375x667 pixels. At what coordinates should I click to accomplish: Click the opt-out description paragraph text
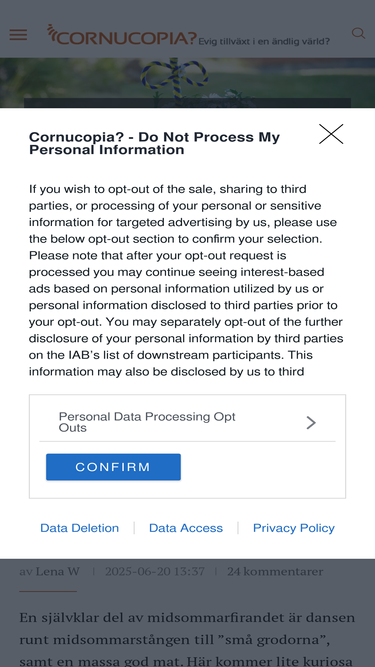pos(186,280)
